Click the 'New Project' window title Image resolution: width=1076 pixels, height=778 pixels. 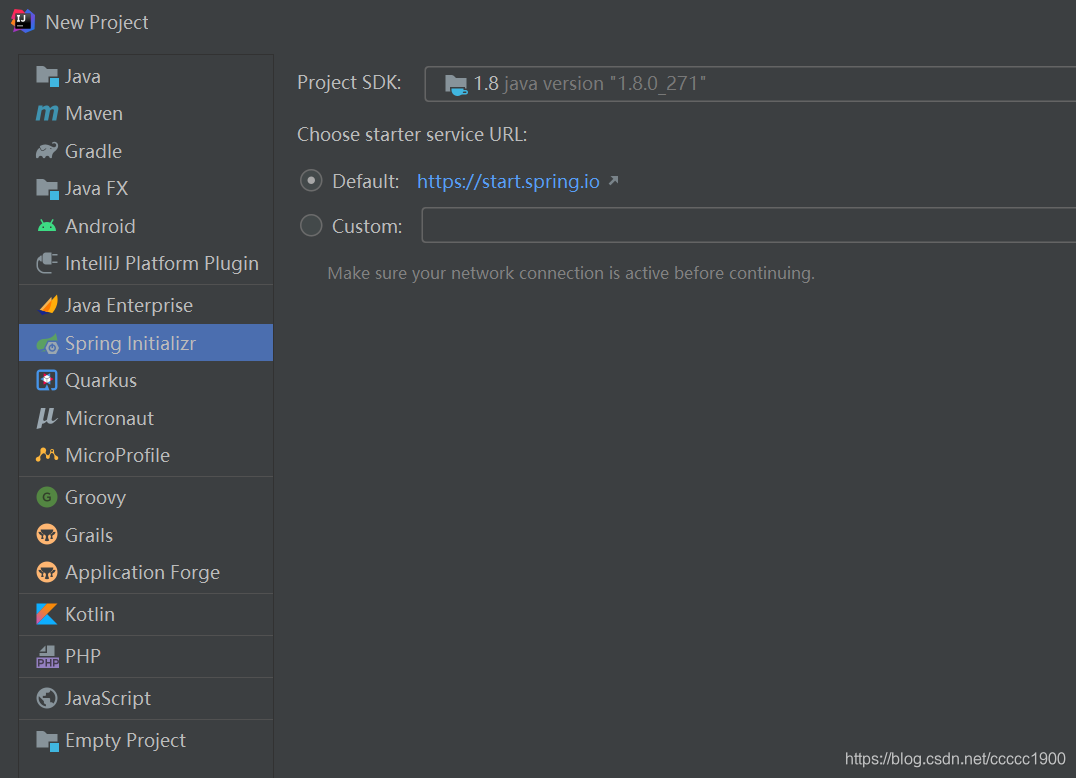coord(97,22)
